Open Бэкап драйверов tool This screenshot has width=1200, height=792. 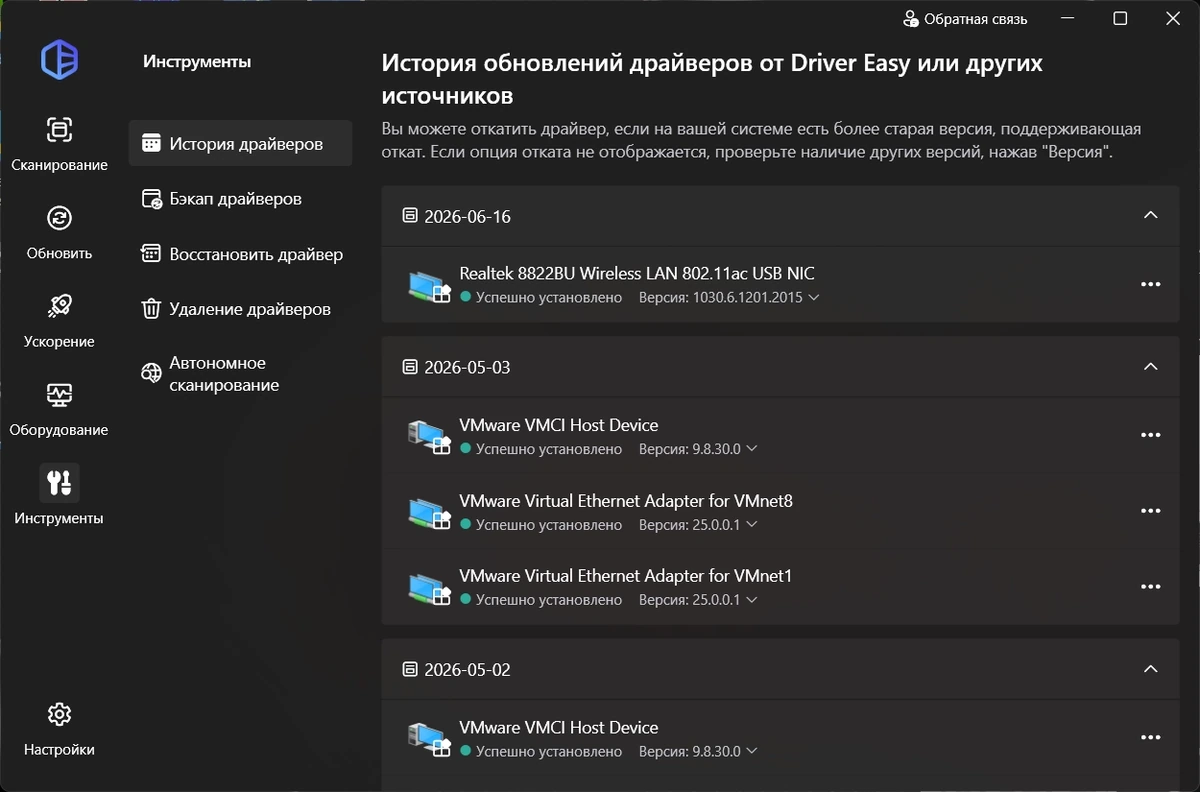[x=240, y=198]
